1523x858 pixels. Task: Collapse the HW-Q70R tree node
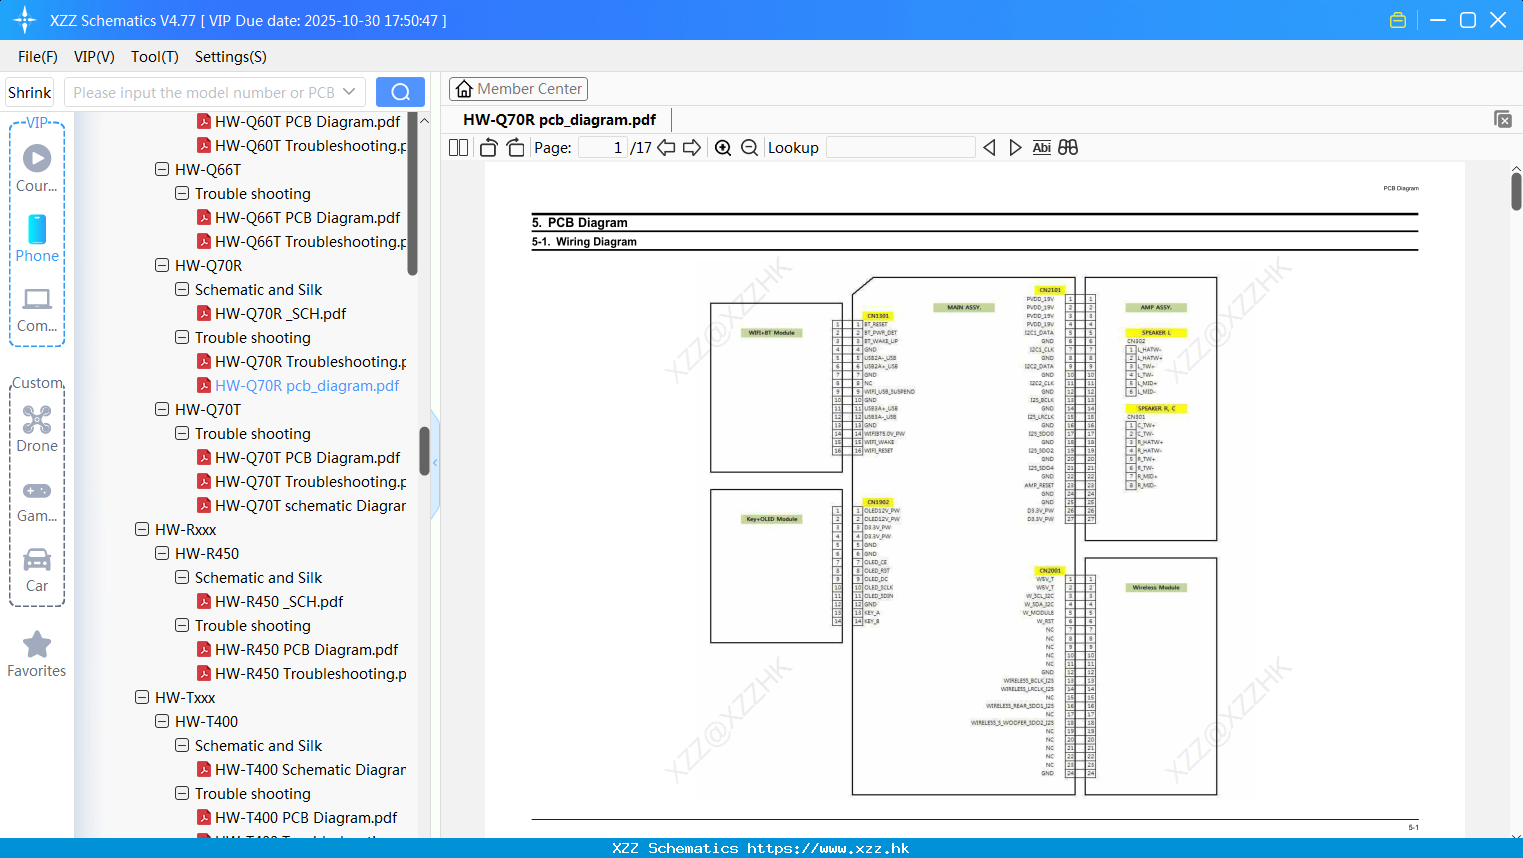[162, 265]
